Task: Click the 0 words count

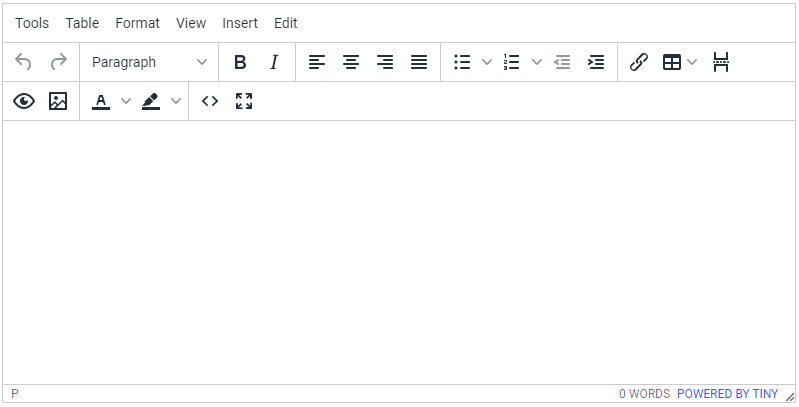Action: pos(645,394)
